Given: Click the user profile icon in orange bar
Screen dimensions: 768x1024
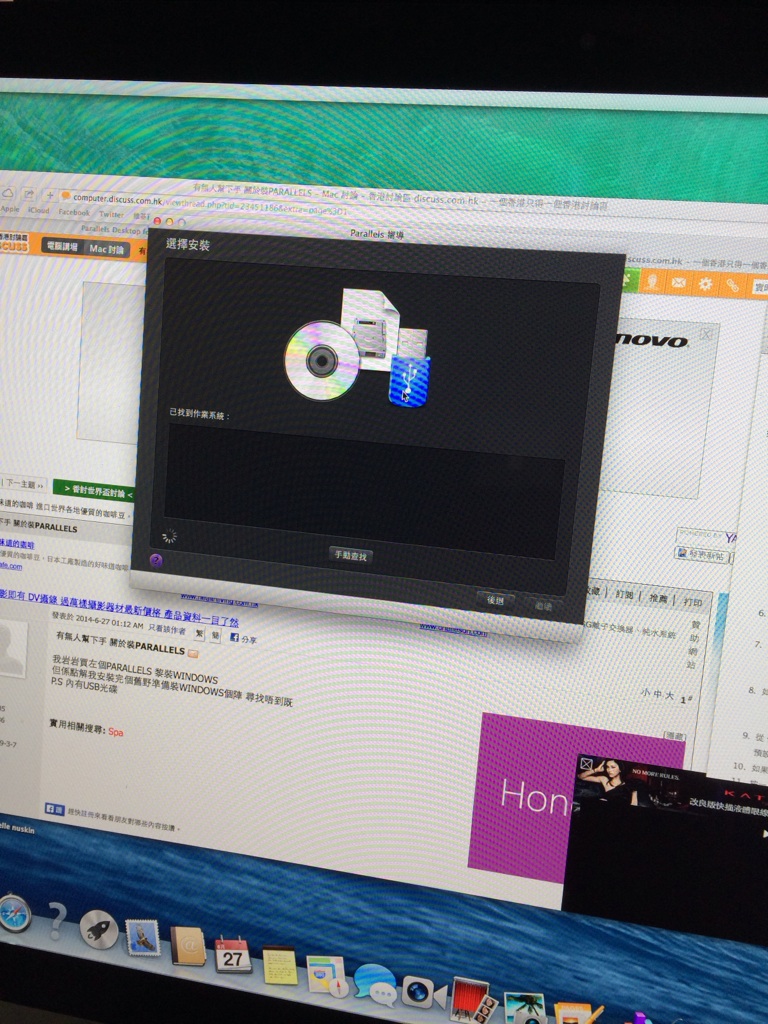Looking at the screenshot, I should [x=651, y=281].
